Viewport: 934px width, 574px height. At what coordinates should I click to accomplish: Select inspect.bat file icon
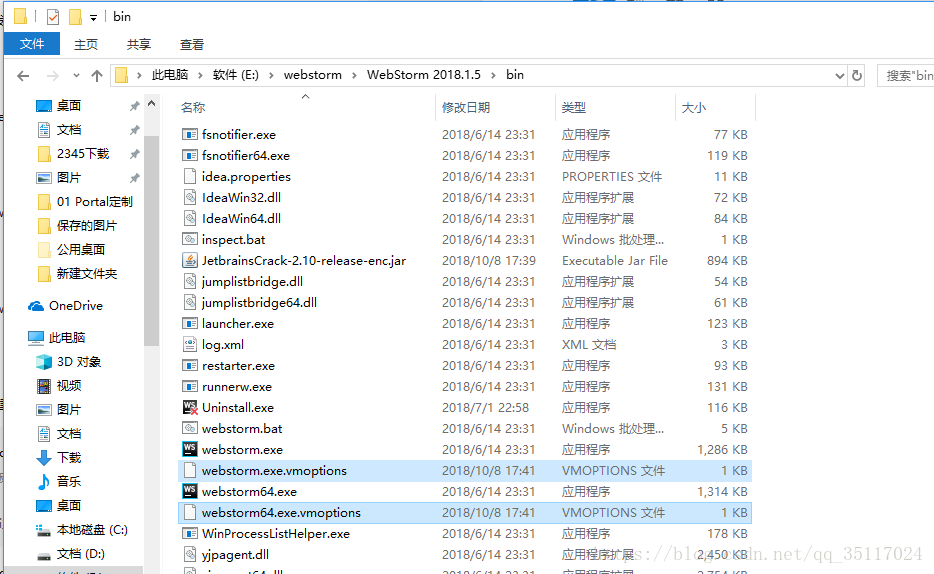pos(189,239)
